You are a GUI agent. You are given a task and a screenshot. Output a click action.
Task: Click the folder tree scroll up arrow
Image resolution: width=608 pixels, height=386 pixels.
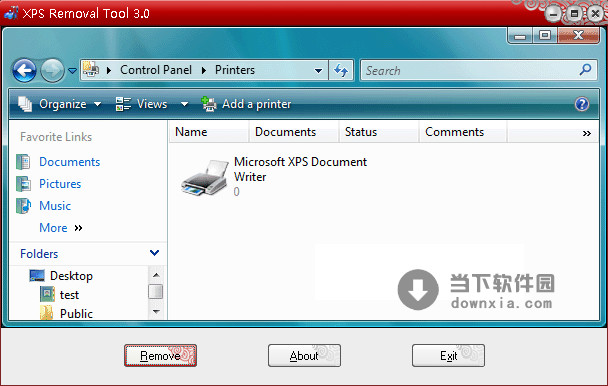156,275
